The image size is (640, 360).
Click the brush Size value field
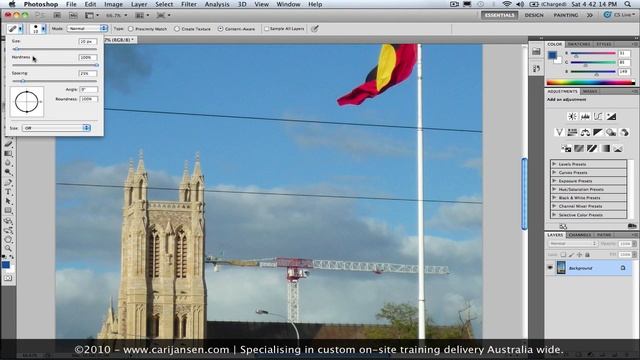(88, 42)
